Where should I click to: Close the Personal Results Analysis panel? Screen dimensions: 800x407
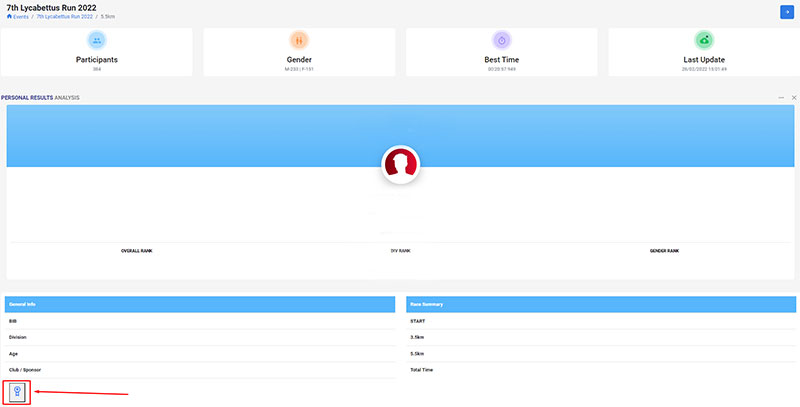[793, 97]
